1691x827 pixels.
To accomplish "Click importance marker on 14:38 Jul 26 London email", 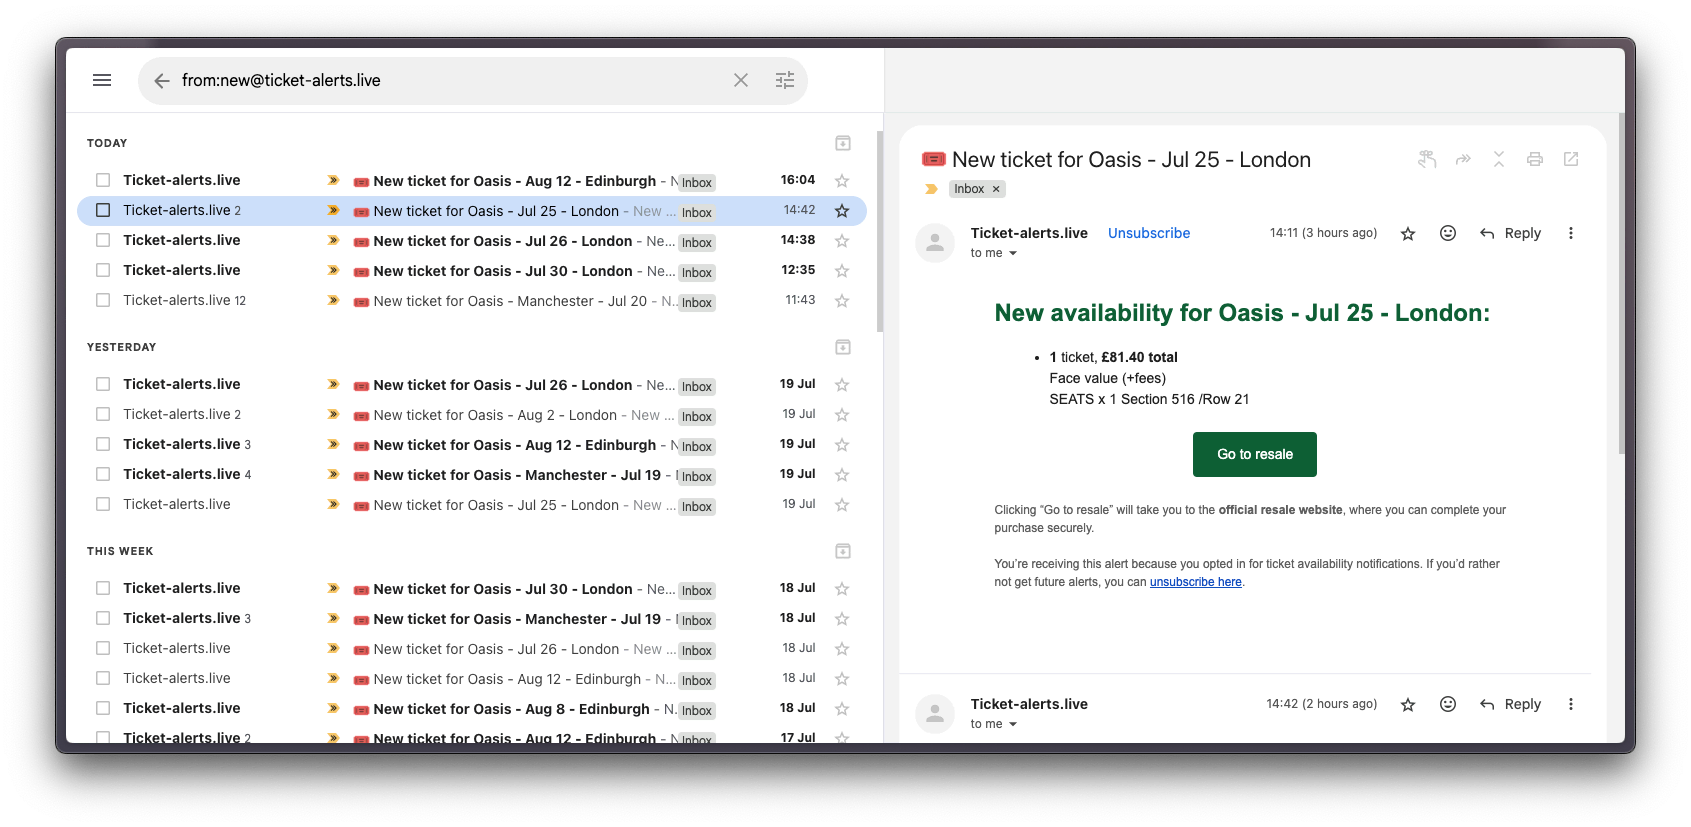I will click(333, 241).
